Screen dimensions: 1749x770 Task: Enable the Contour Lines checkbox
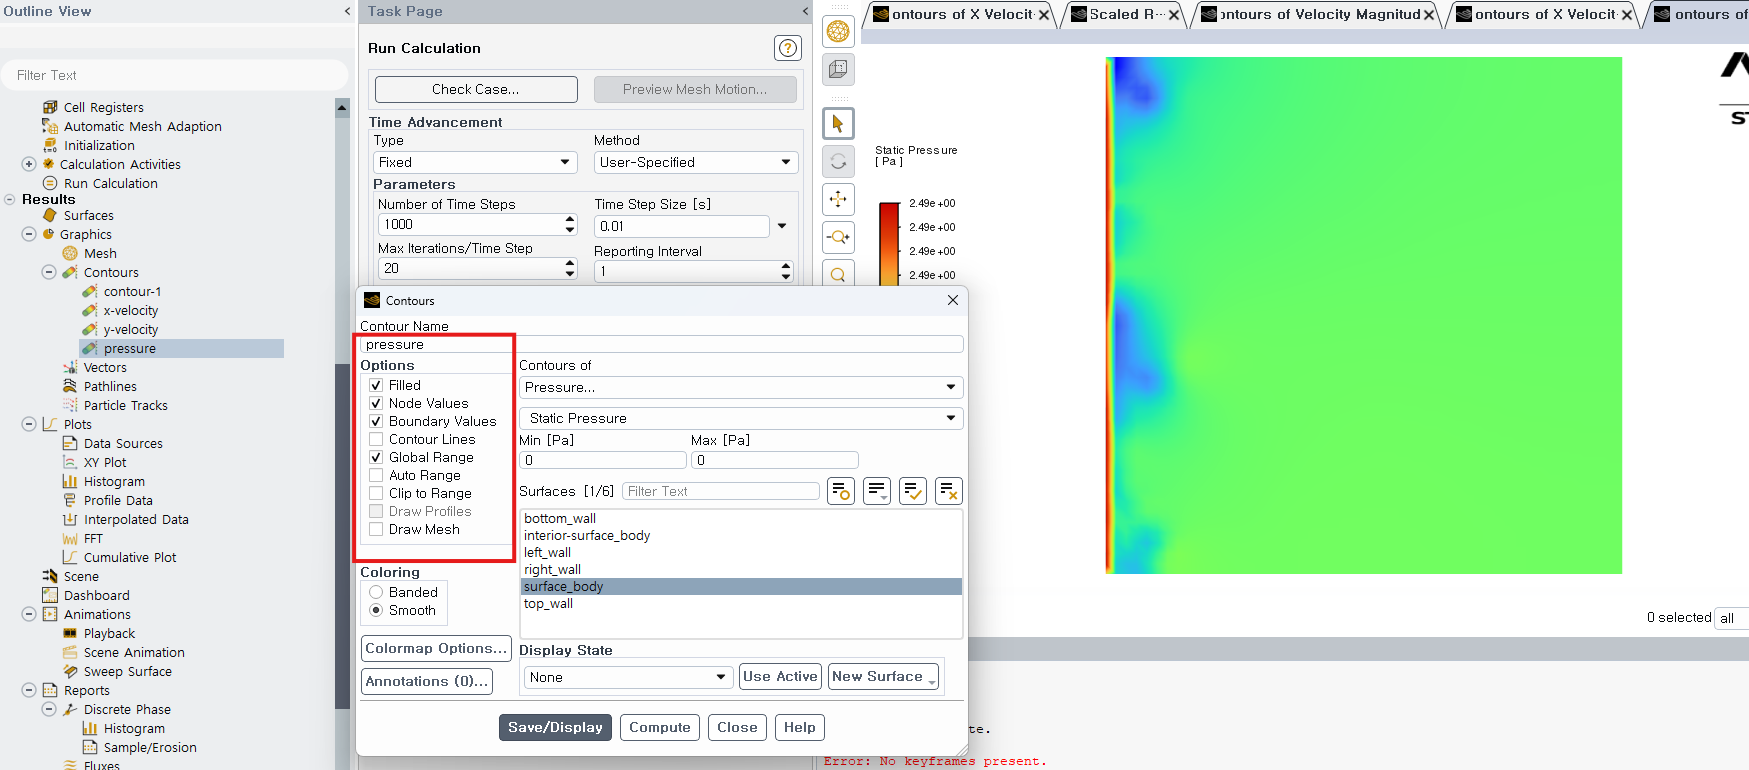coord(376,439)
